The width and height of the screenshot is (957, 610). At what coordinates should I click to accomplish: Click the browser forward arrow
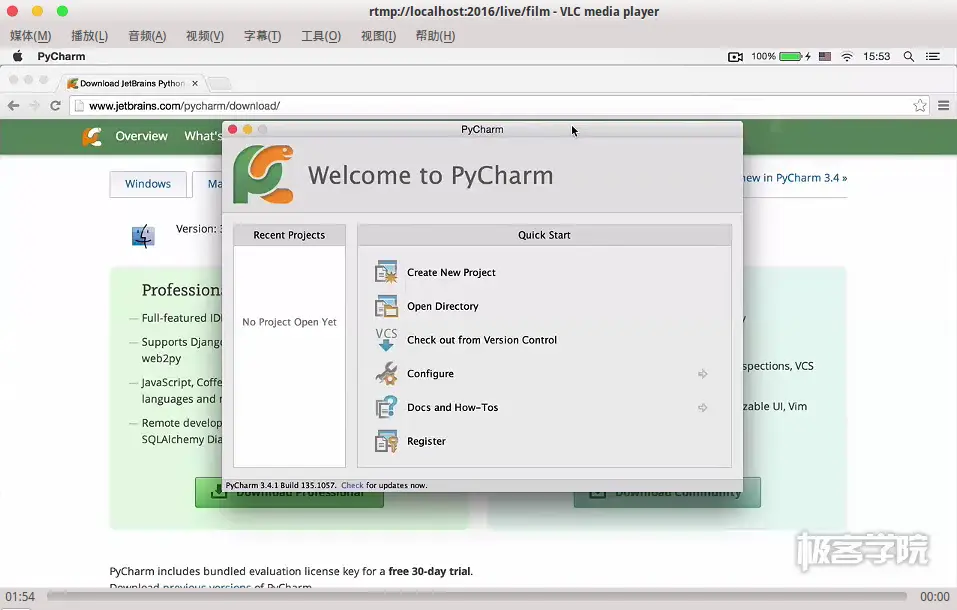pos(35,106)
